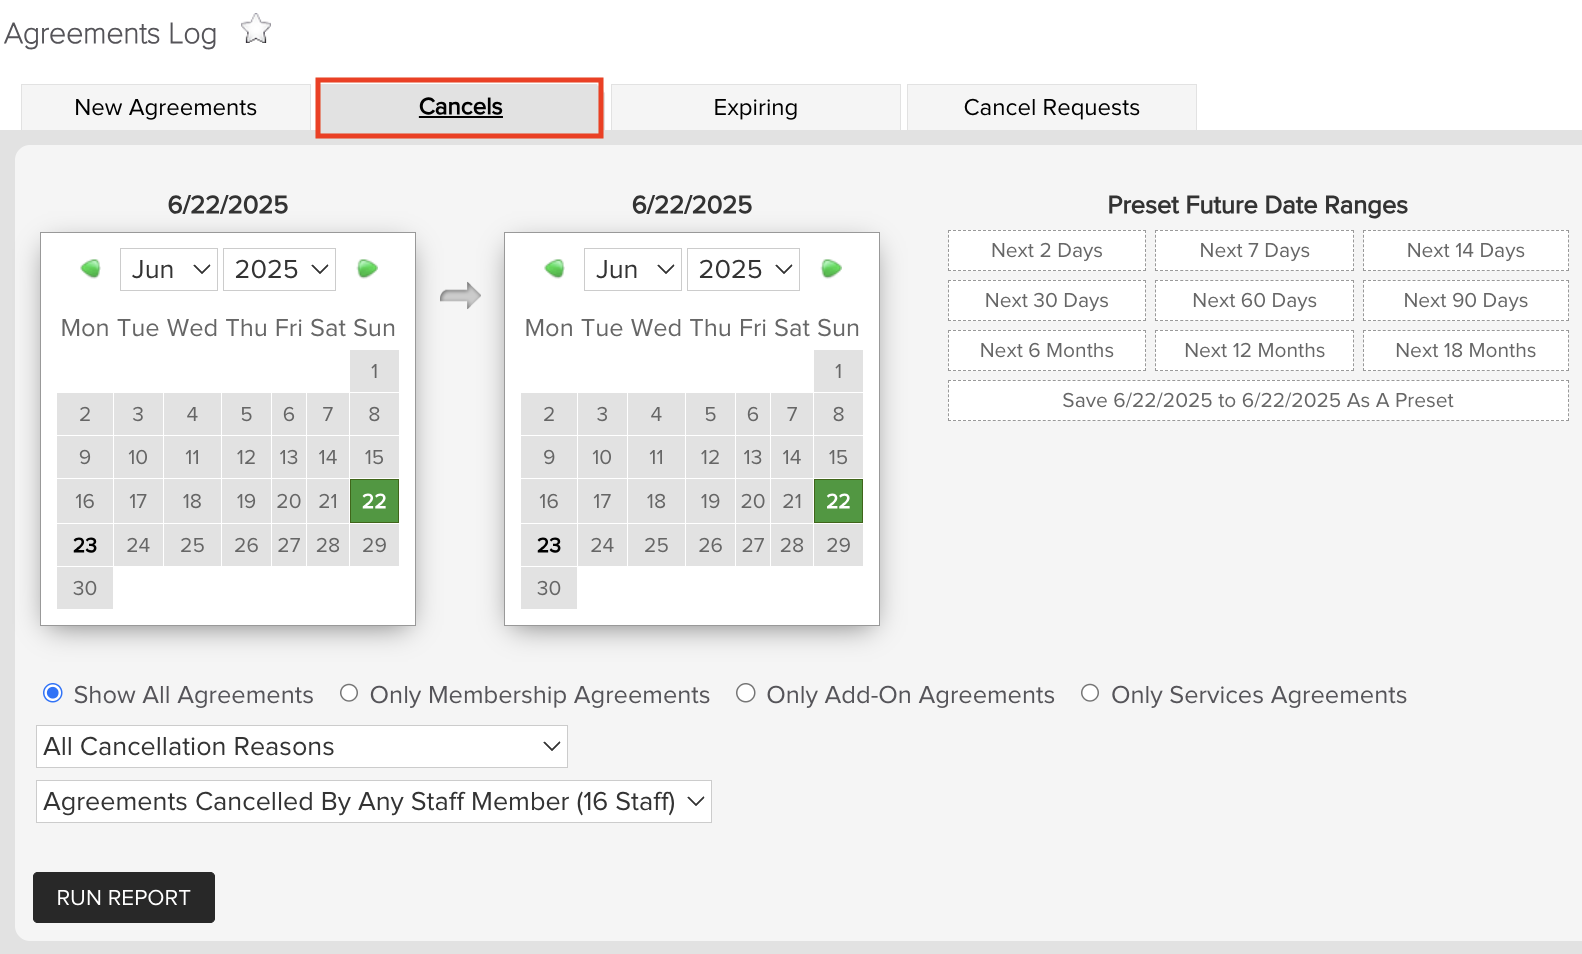This screenshot has height=954, width=1582.
Task: Open end calendar year dropdown showing 2025
Action: [743, 269]
